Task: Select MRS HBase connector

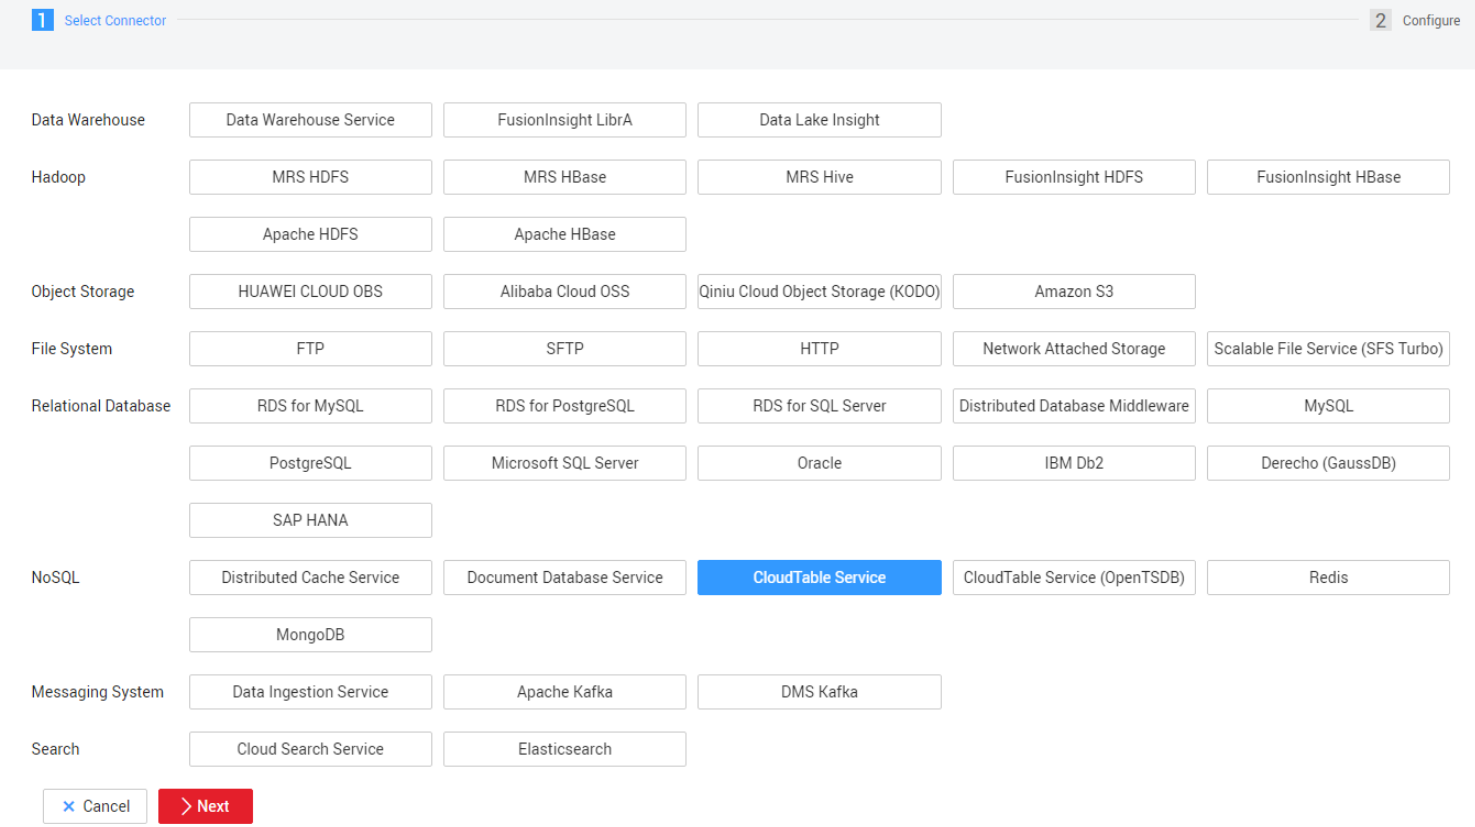Action: tap(565, 177)
